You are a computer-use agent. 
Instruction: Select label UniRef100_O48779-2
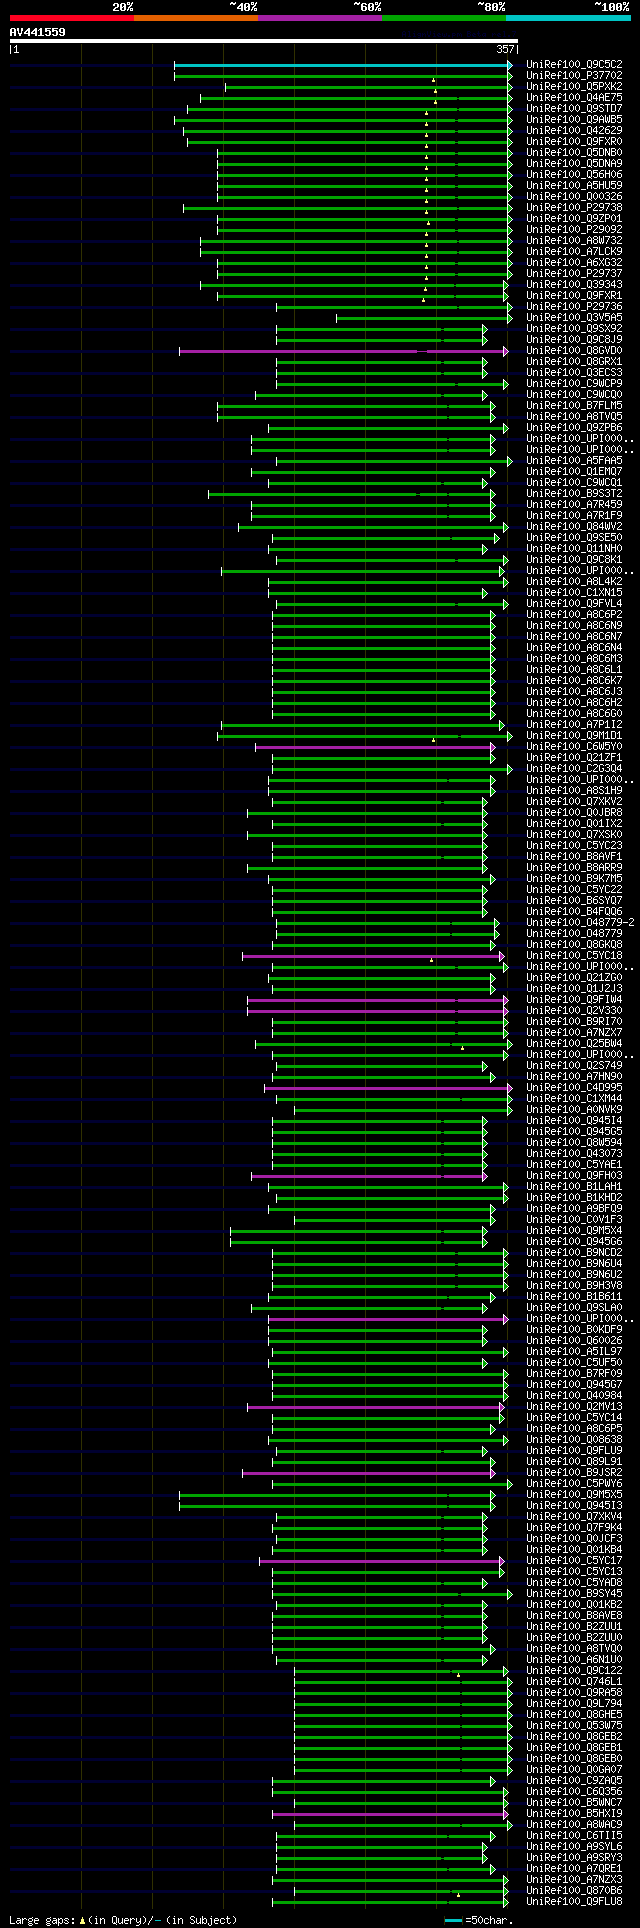pos(580,923)
